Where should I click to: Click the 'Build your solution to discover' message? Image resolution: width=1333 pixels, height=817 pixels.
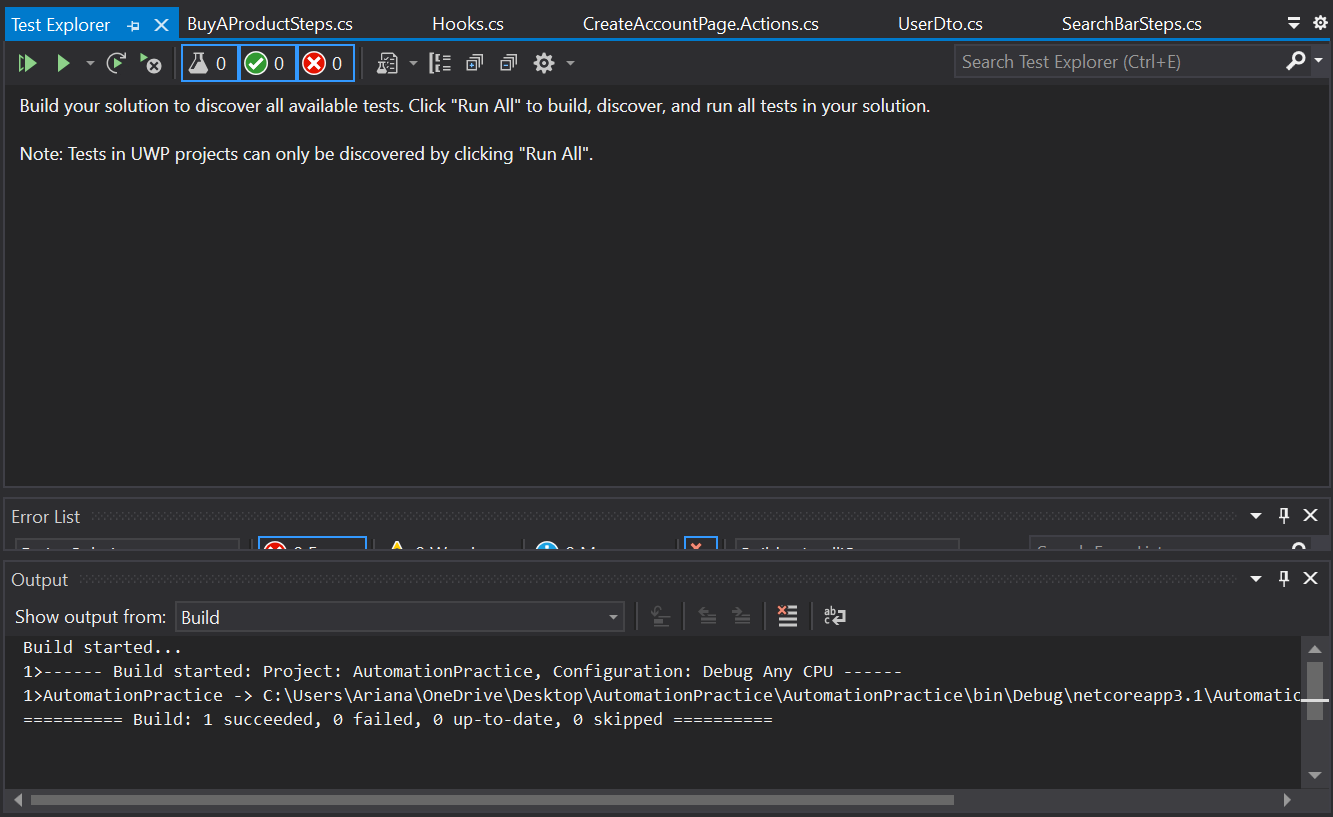tap(475, 106)
